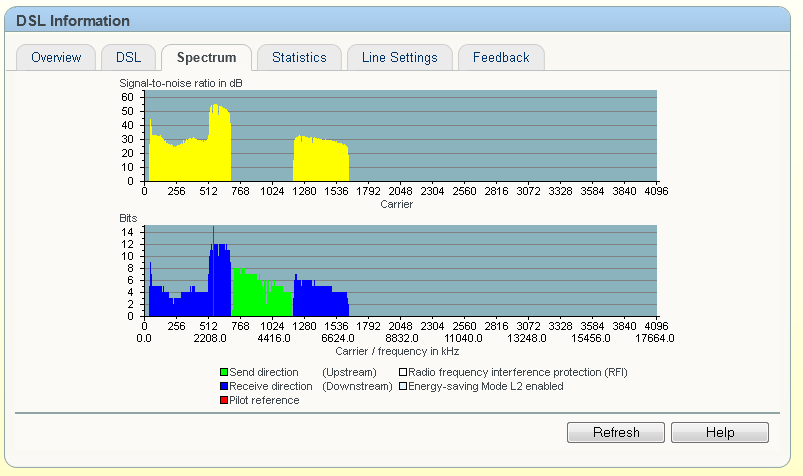Switch to the DSL tab
Screen dimensions: 803x476
click(128, 58)
